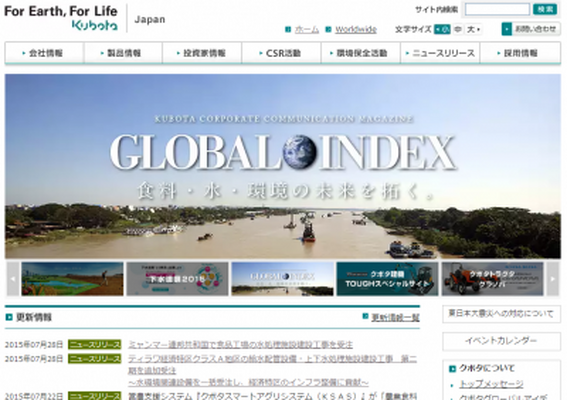Click the Kubota logo
The image size is (567, 400).
95,25
